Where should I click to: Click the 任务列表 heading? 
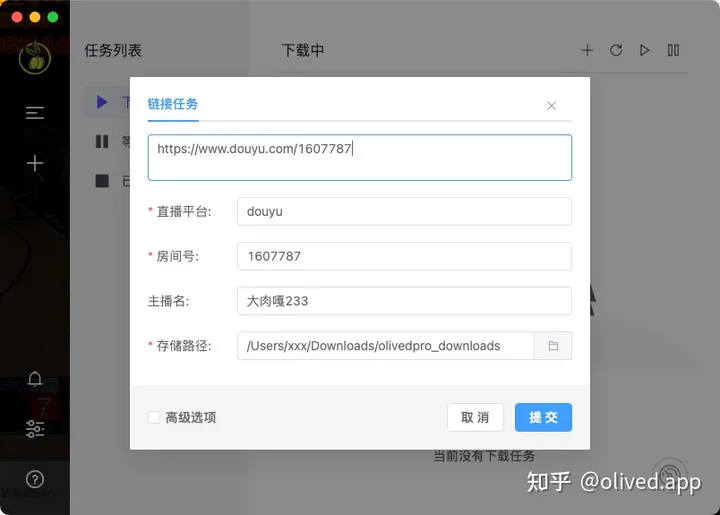click(x=113, y=50)
